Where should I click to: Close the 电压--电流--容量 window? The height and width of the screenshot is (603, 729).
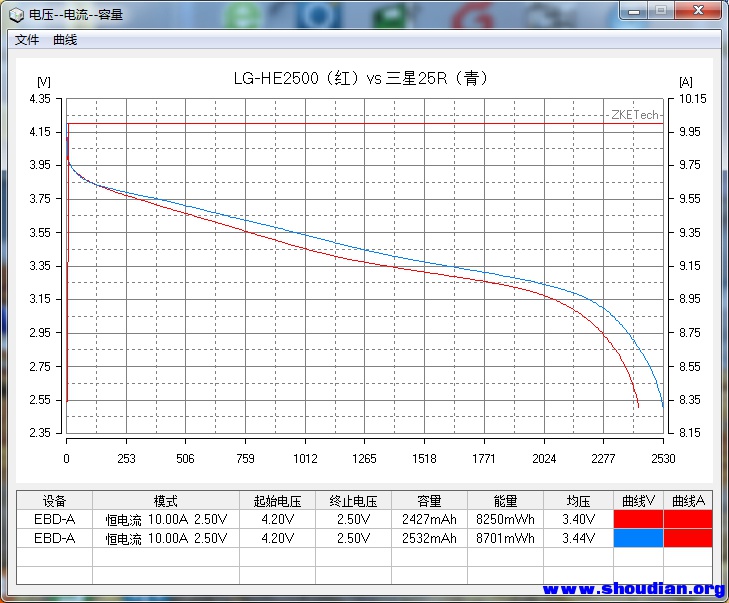(697, 11)
